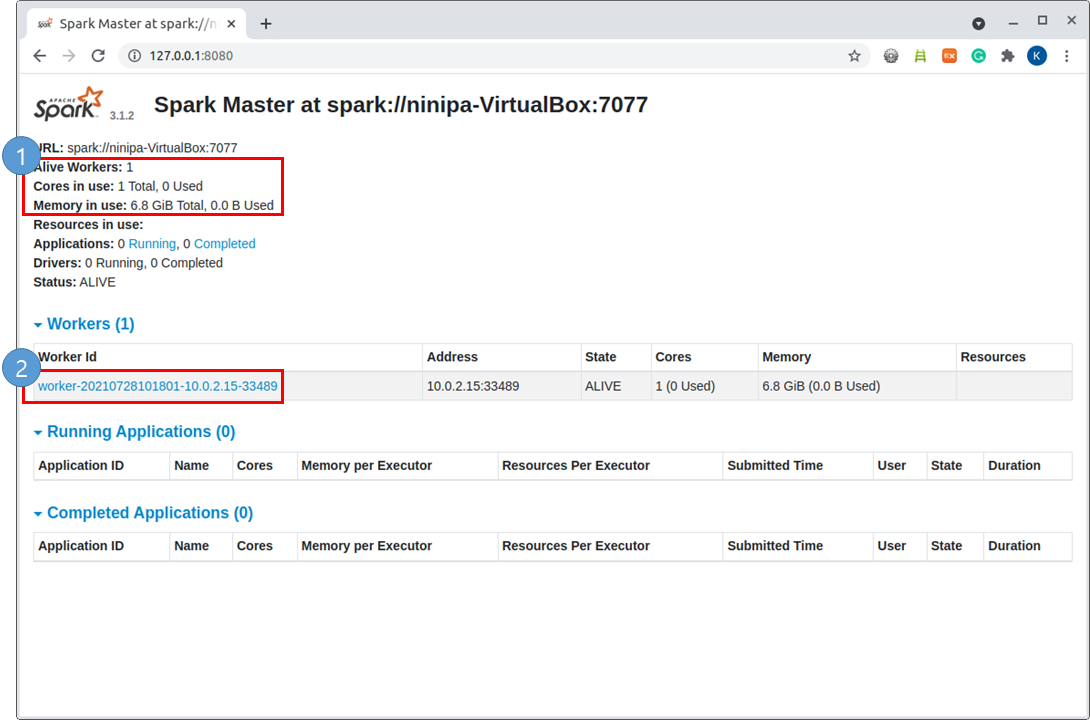
Task: Click the URL spark://ninipa-VirtualBox:7077 line
Action: coord(136,148)
